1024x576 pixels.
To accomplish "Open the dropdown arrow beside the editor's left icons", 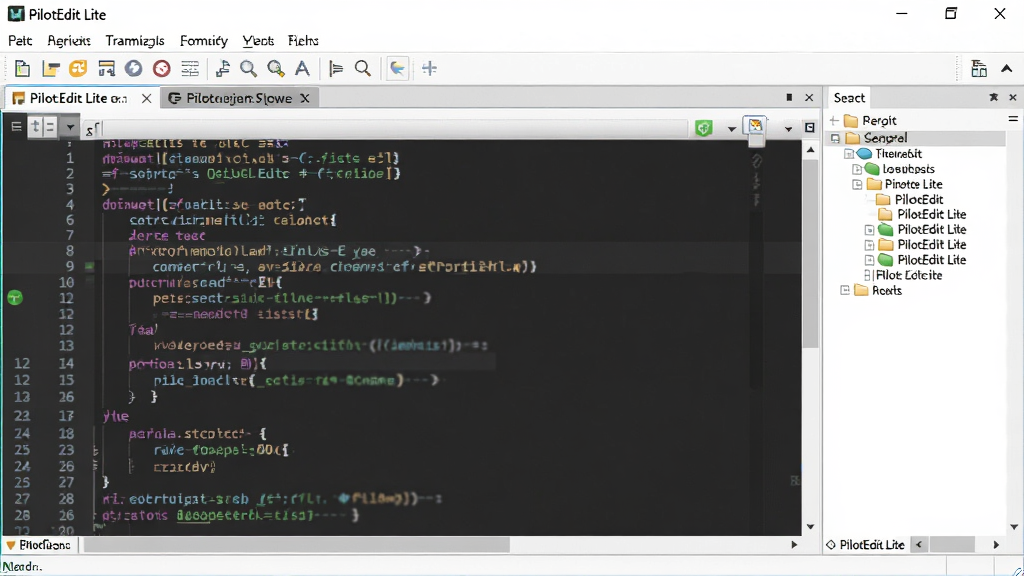I will (70, 127).
